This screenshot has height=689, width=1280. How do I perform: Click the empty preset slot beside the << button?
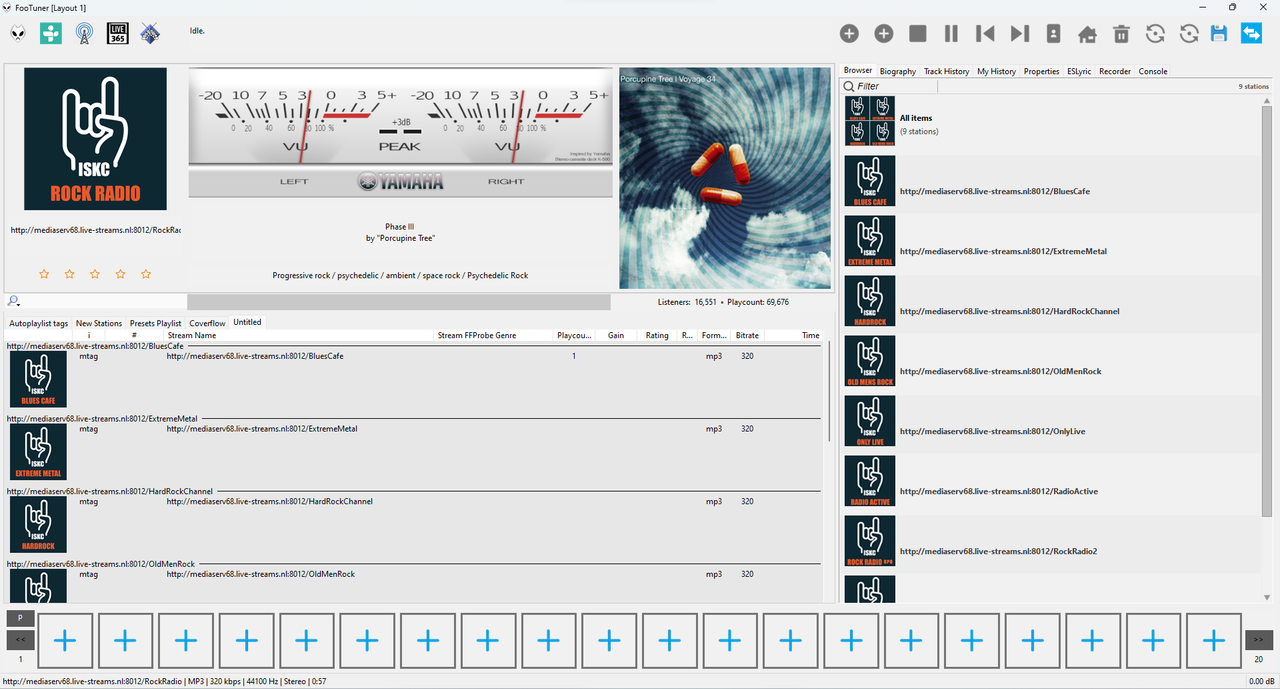tap(65, 641)
